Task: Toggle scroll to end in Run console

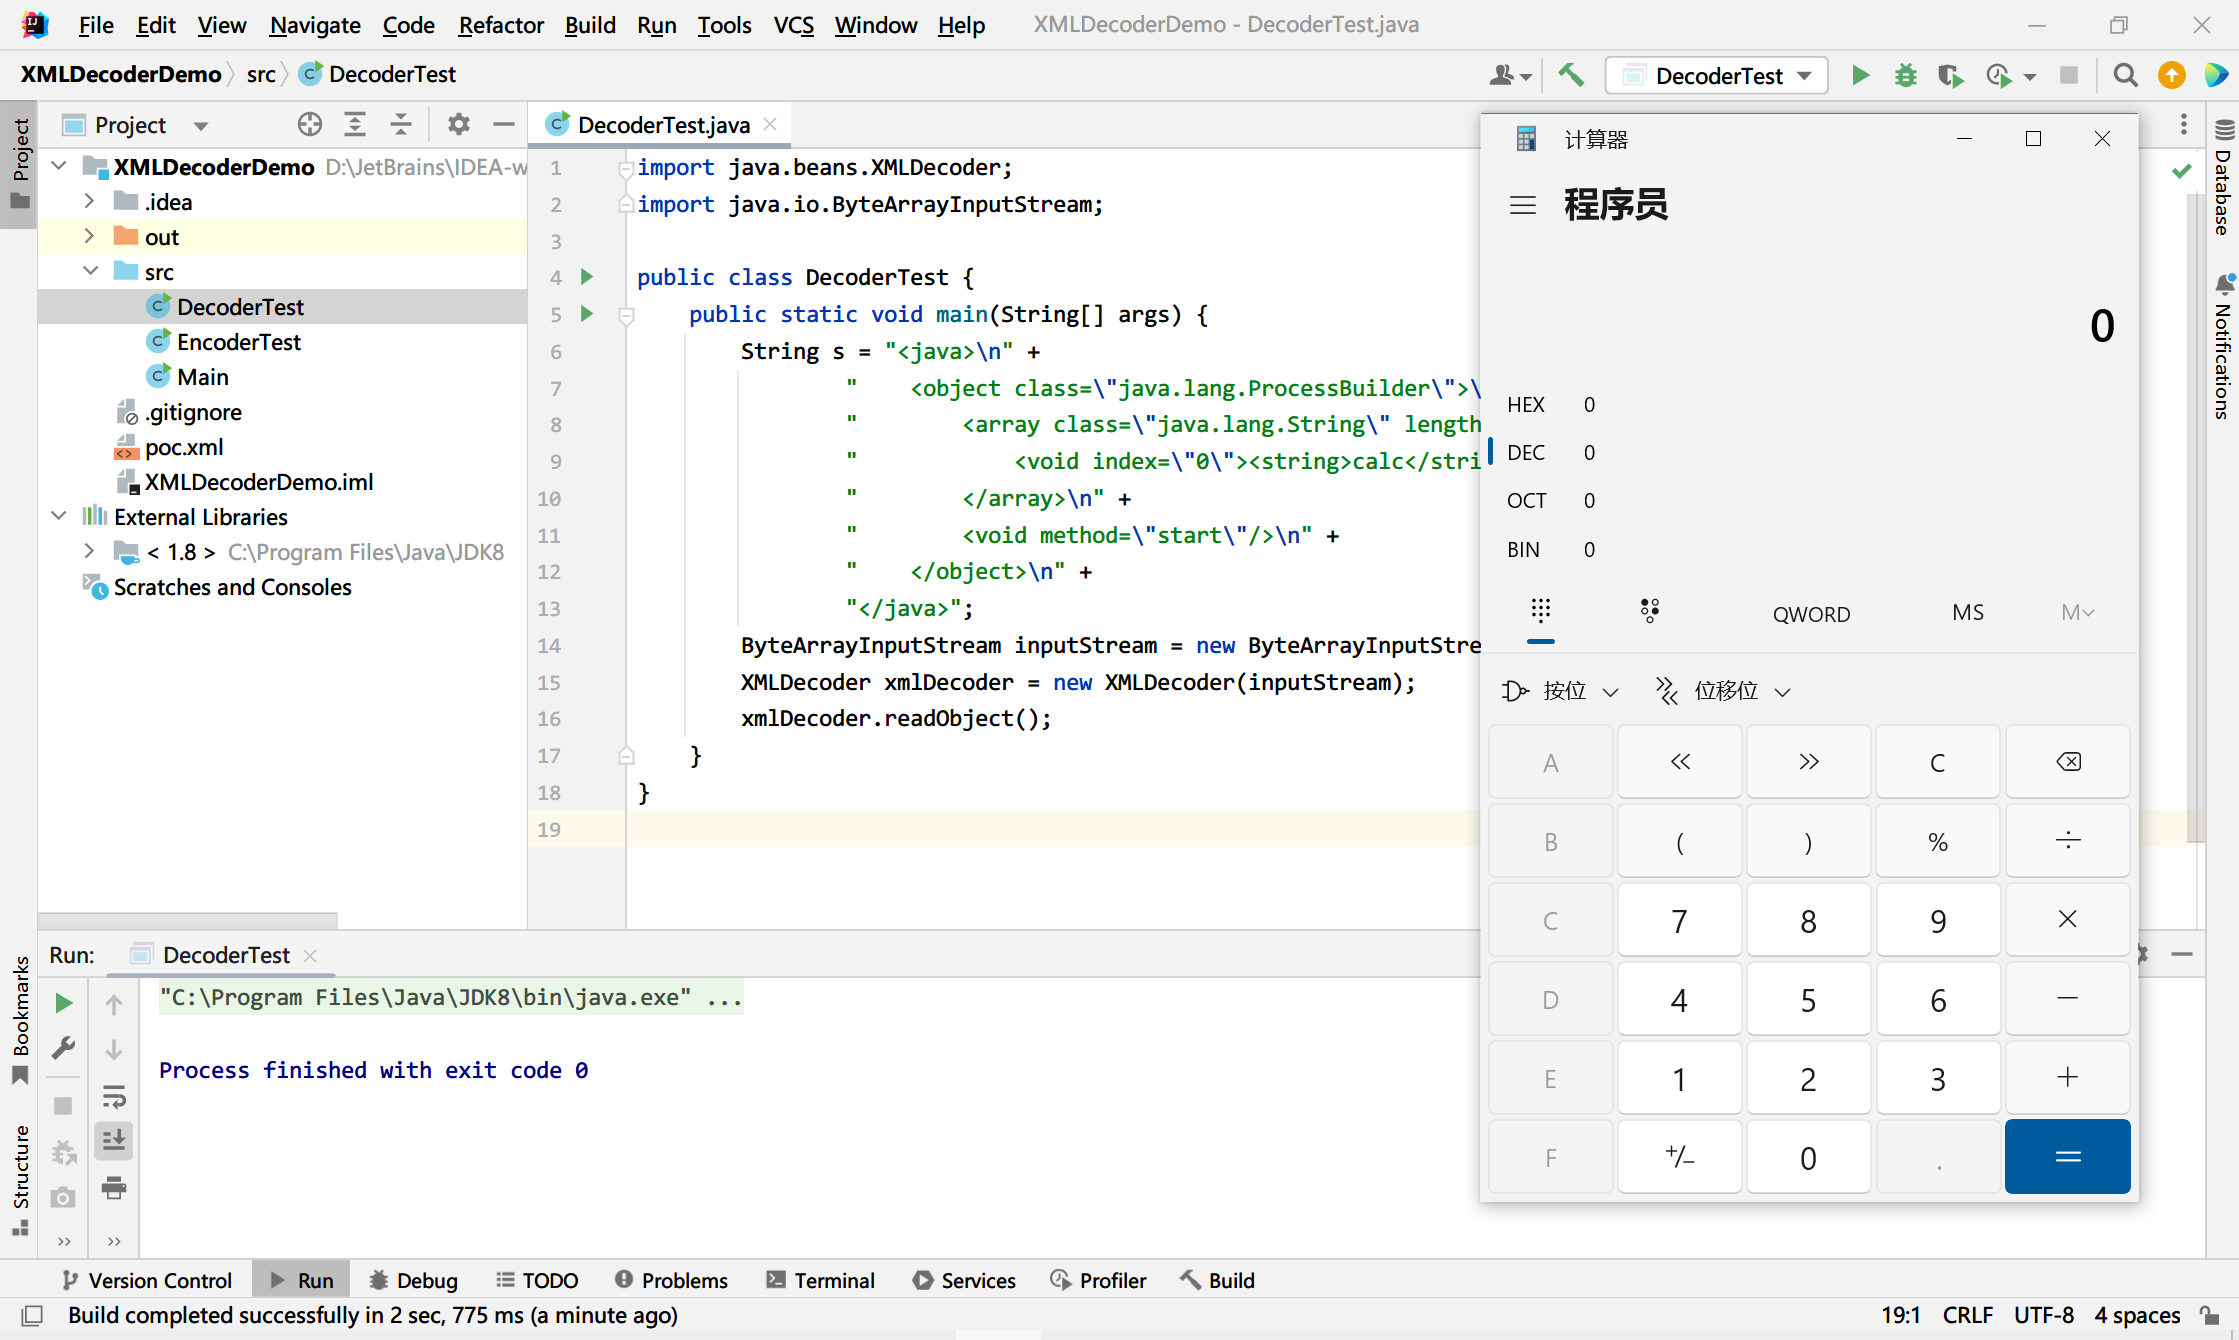Action: (x=114, y=1141)
